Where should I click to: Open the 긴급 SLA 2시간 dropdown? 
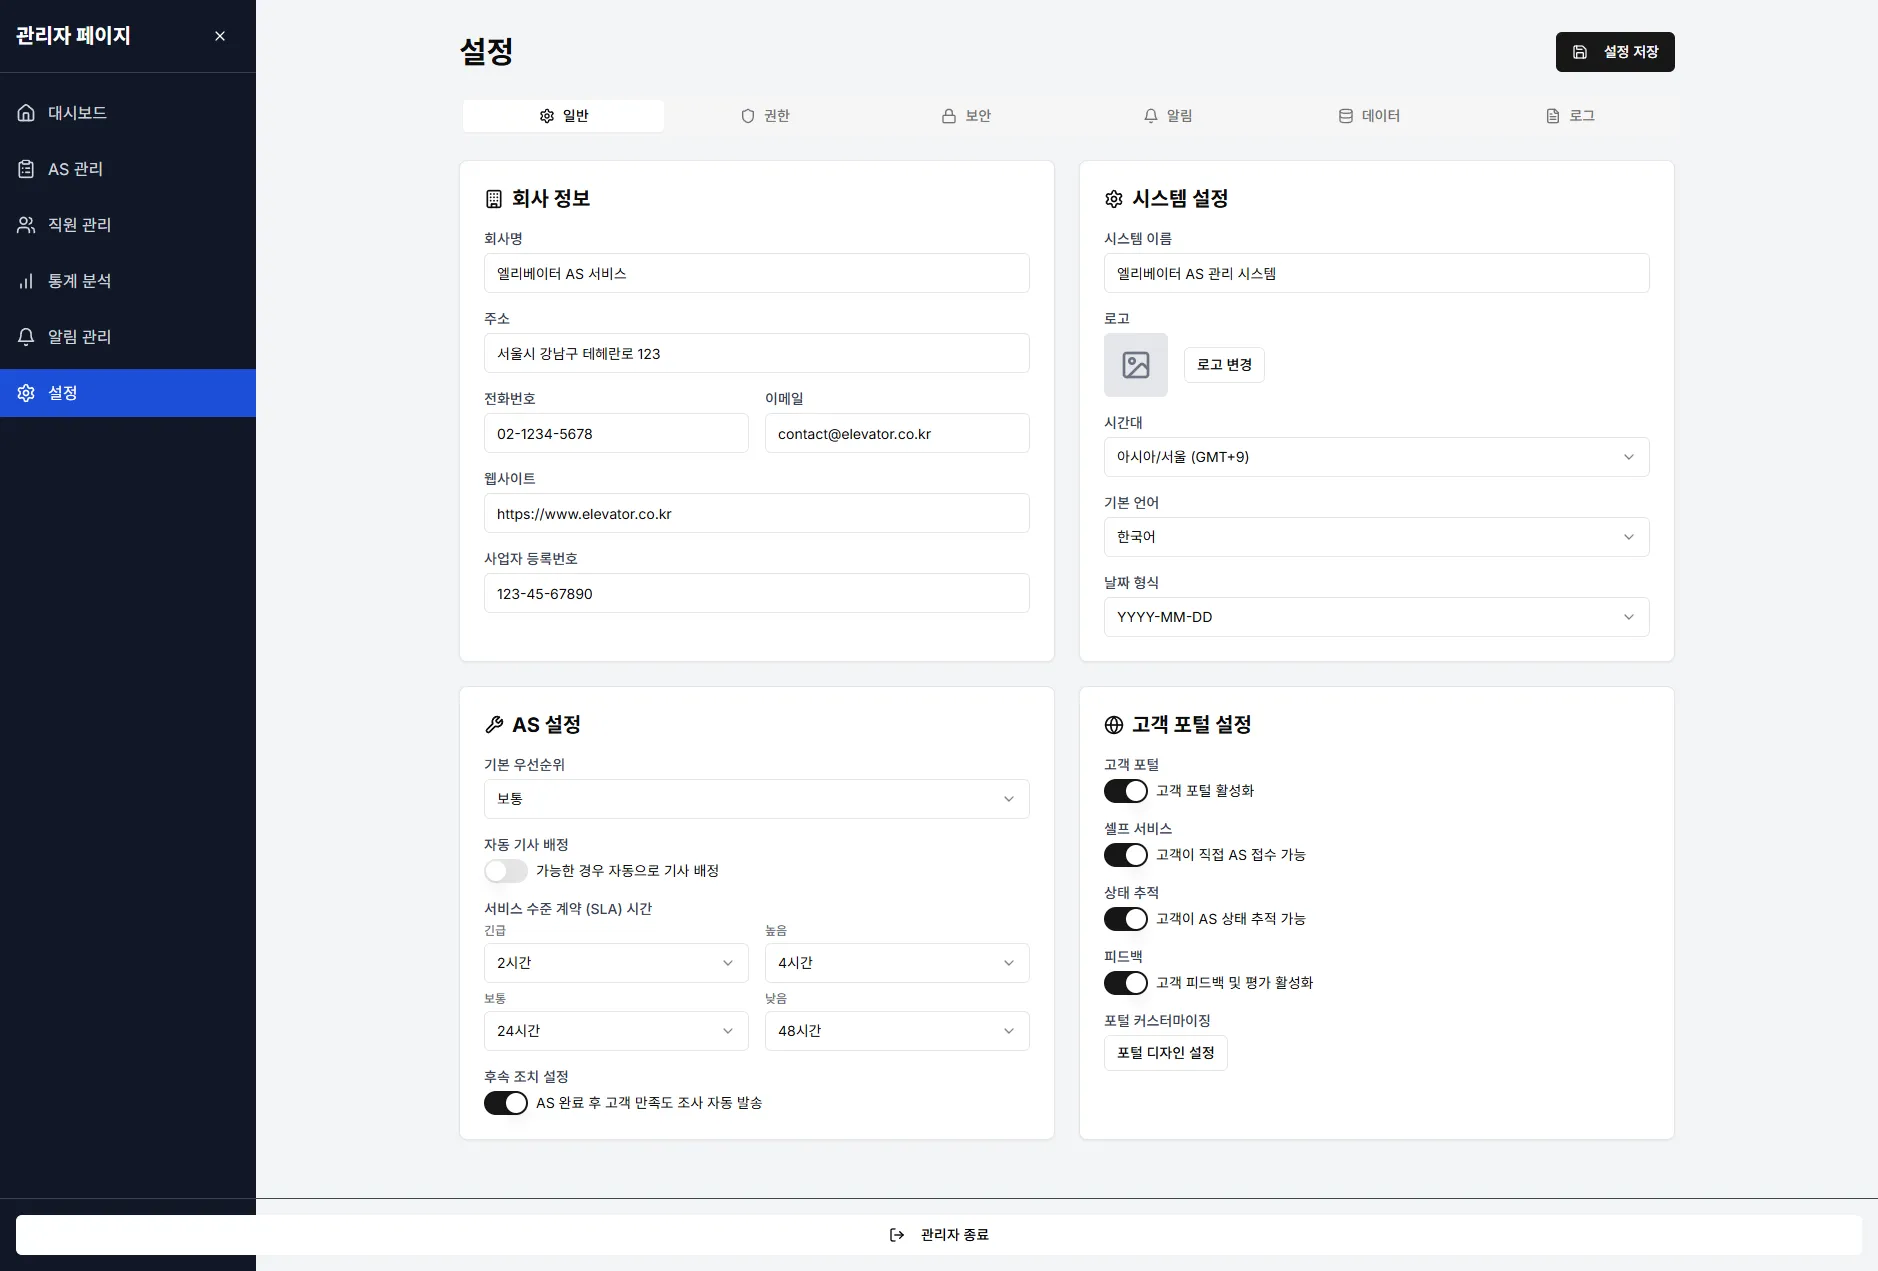616,963
